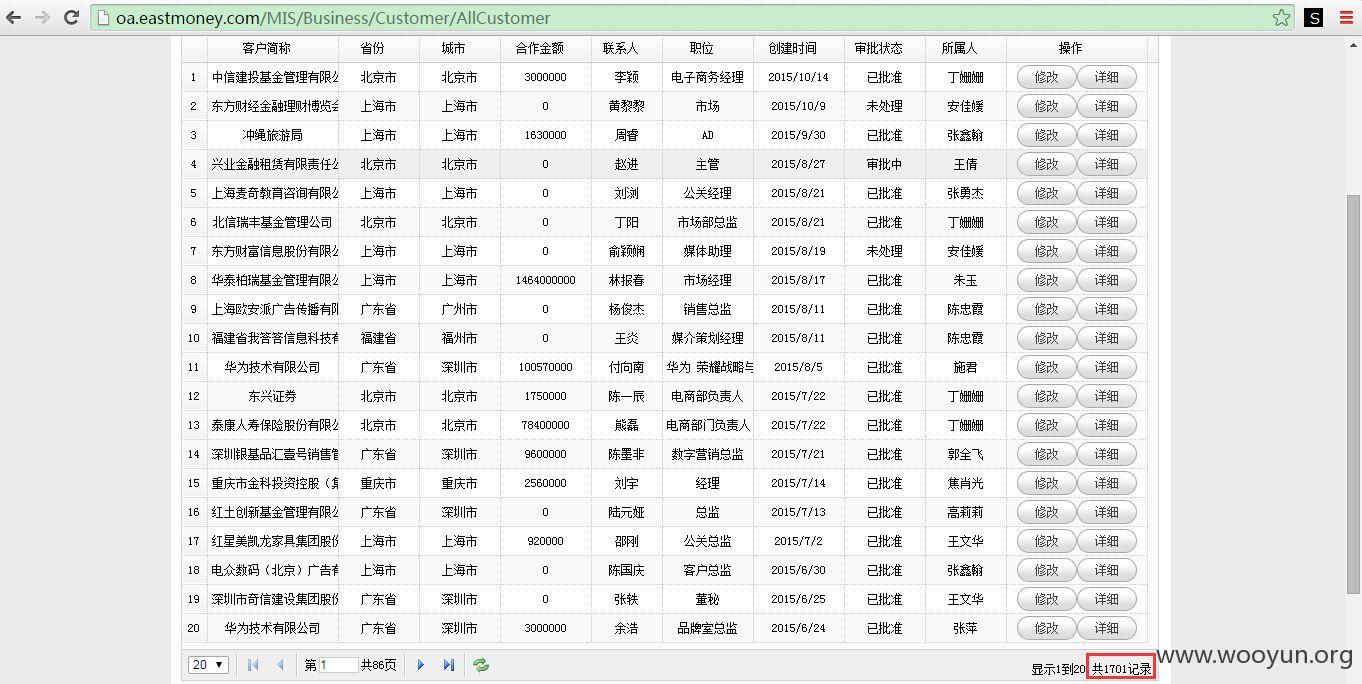Go to the next page of the table
The height and width of the screenshot is (684, 1362).
coord(421,665)
